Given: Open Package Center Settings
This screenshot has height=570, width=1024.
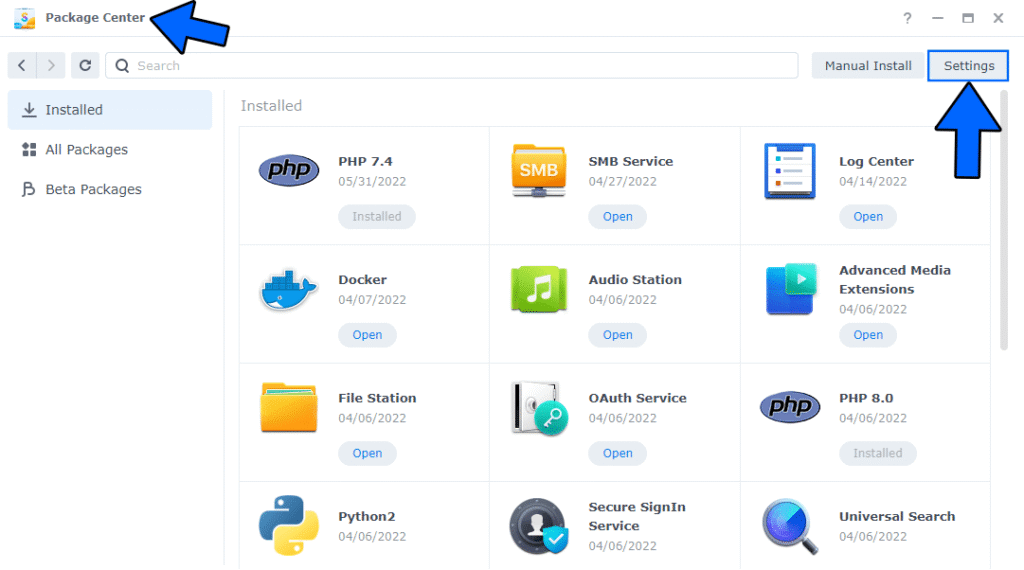Looking at the screenshot, I should coord(968,66).
